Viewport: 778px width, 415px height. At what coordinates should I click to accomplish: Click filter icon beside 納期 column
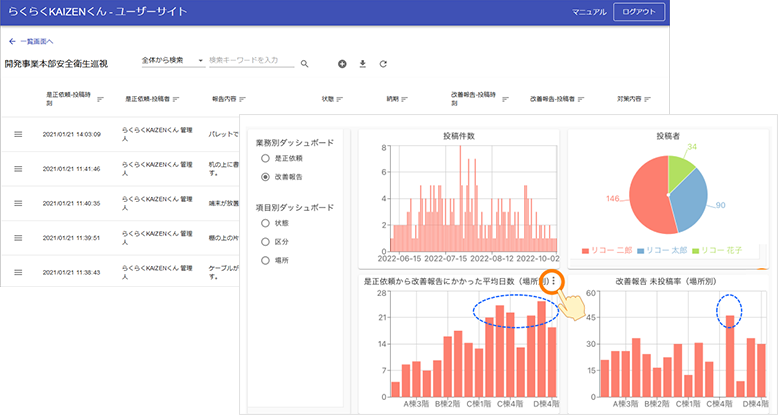coord(406,99)
